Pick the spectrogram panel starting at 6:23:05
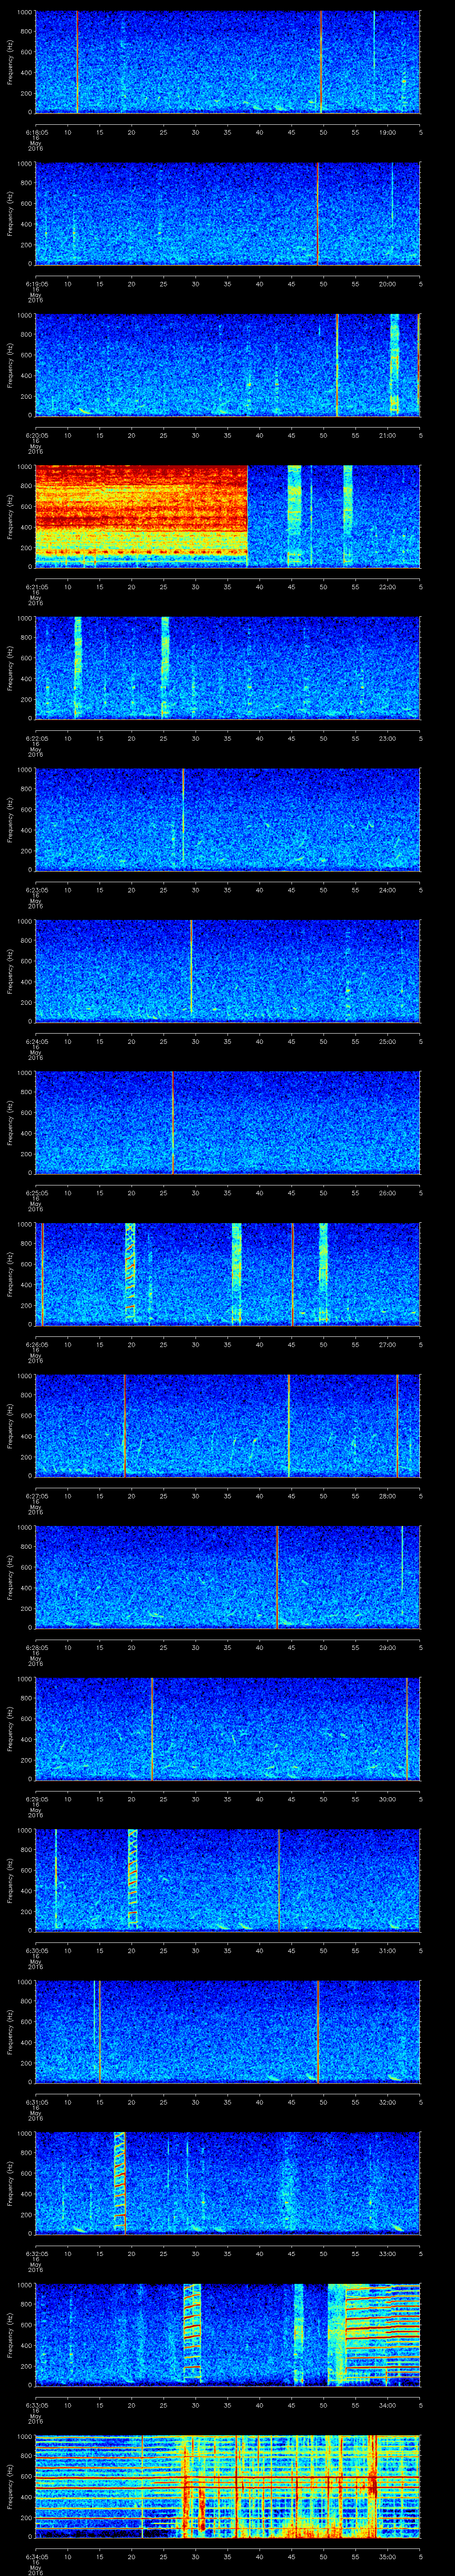455x2576 pixels. coord(228,819)
